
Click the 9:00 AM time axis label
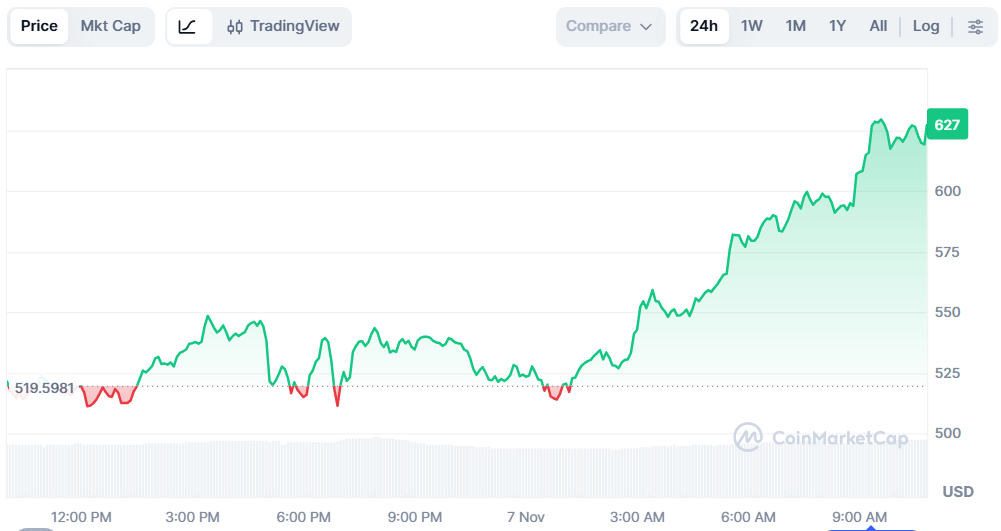(859, 516)
